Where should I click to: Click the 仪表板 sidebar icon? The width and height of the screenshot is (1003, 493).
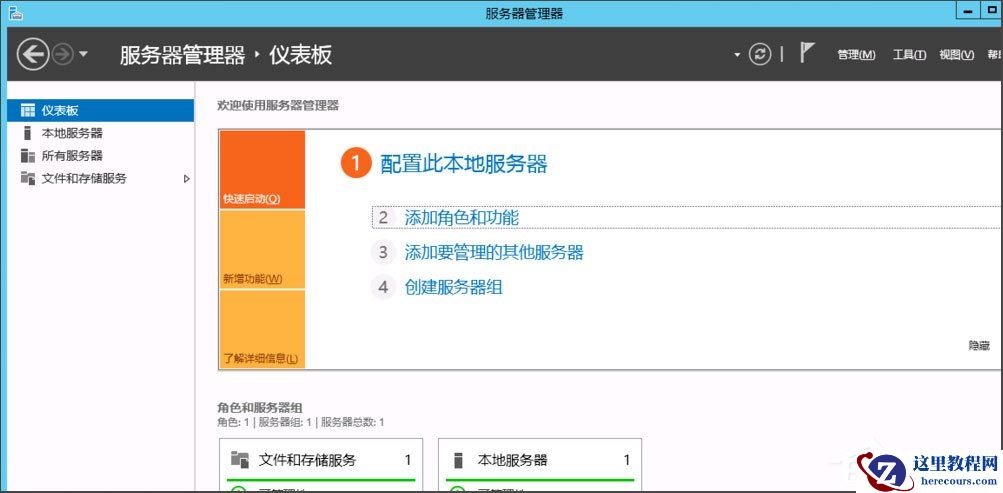click(28, 111)
